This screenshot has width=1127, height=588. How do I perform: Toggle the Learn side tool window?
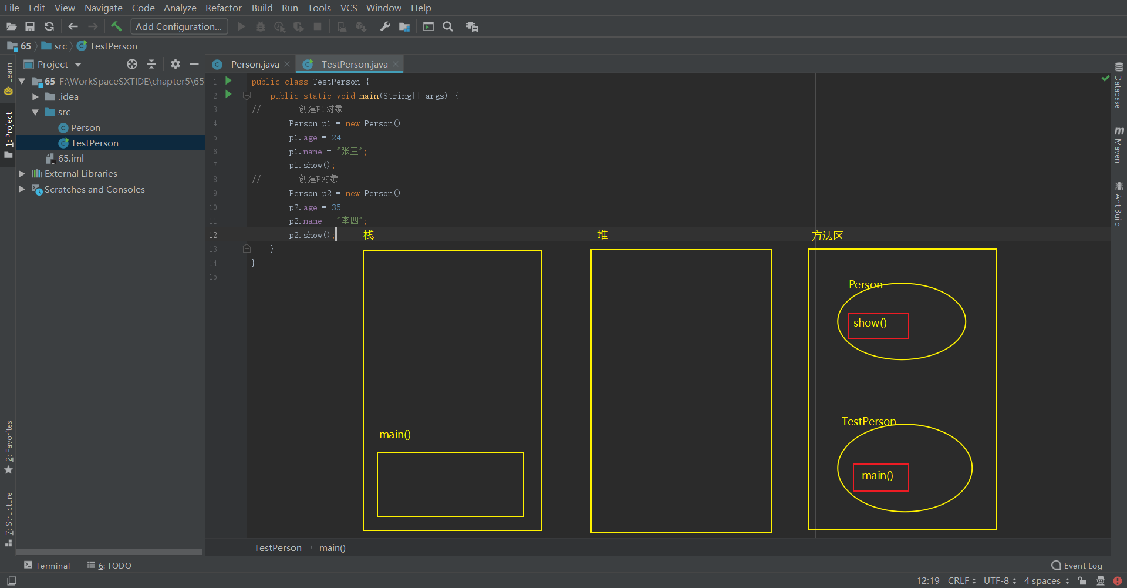tap(8, 78)
